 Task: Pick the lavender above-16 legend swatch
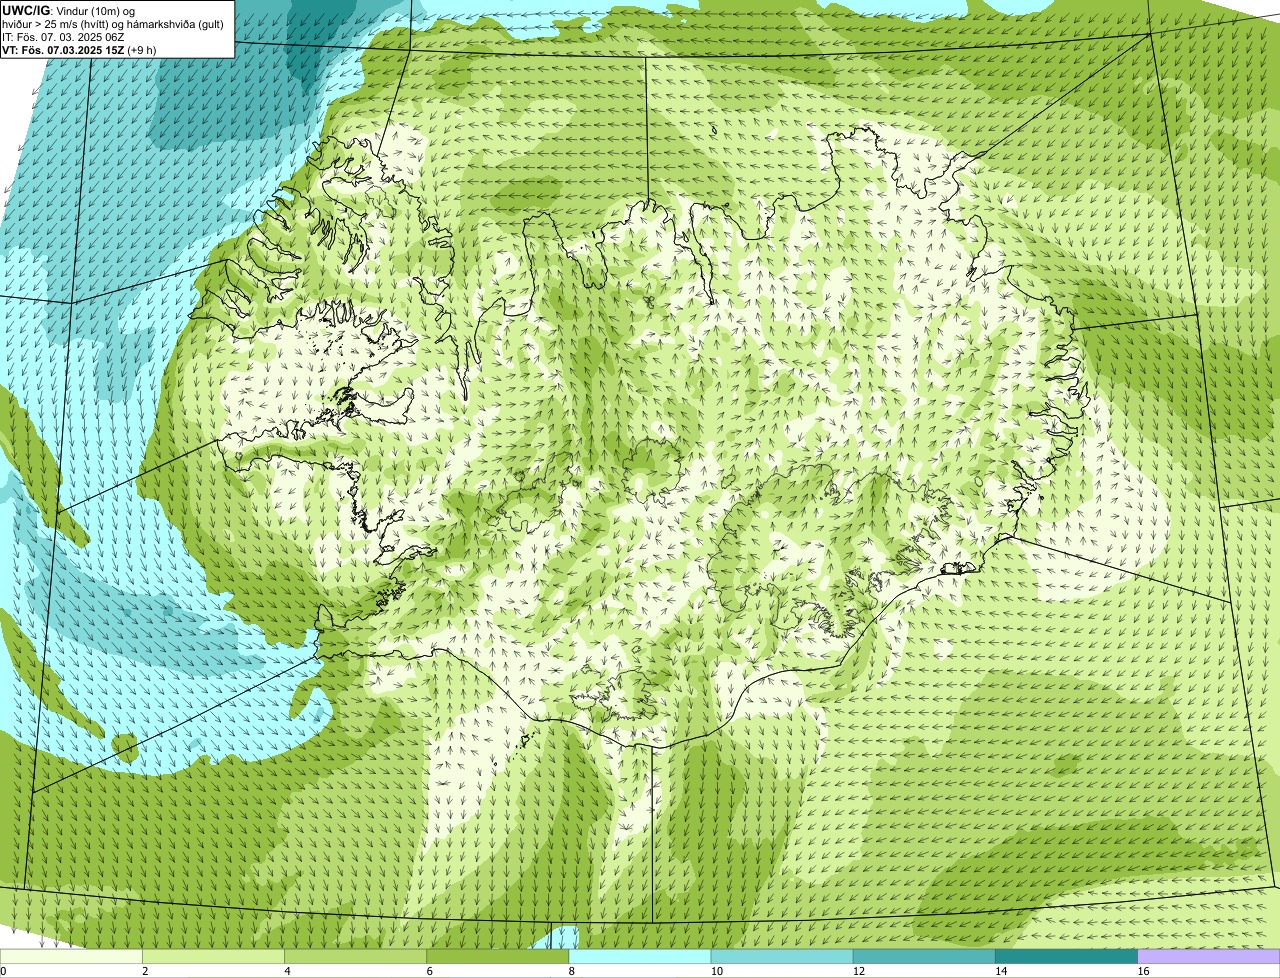point(1209,957)
